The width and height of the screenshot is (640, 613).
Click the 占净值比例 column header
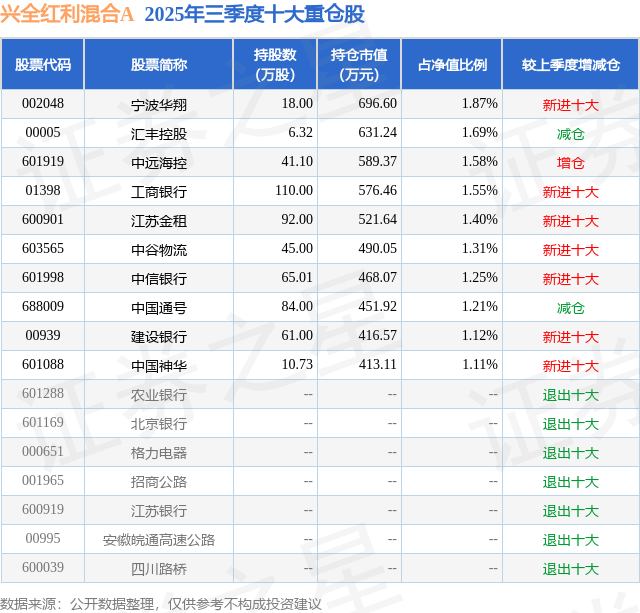(452, 64)
